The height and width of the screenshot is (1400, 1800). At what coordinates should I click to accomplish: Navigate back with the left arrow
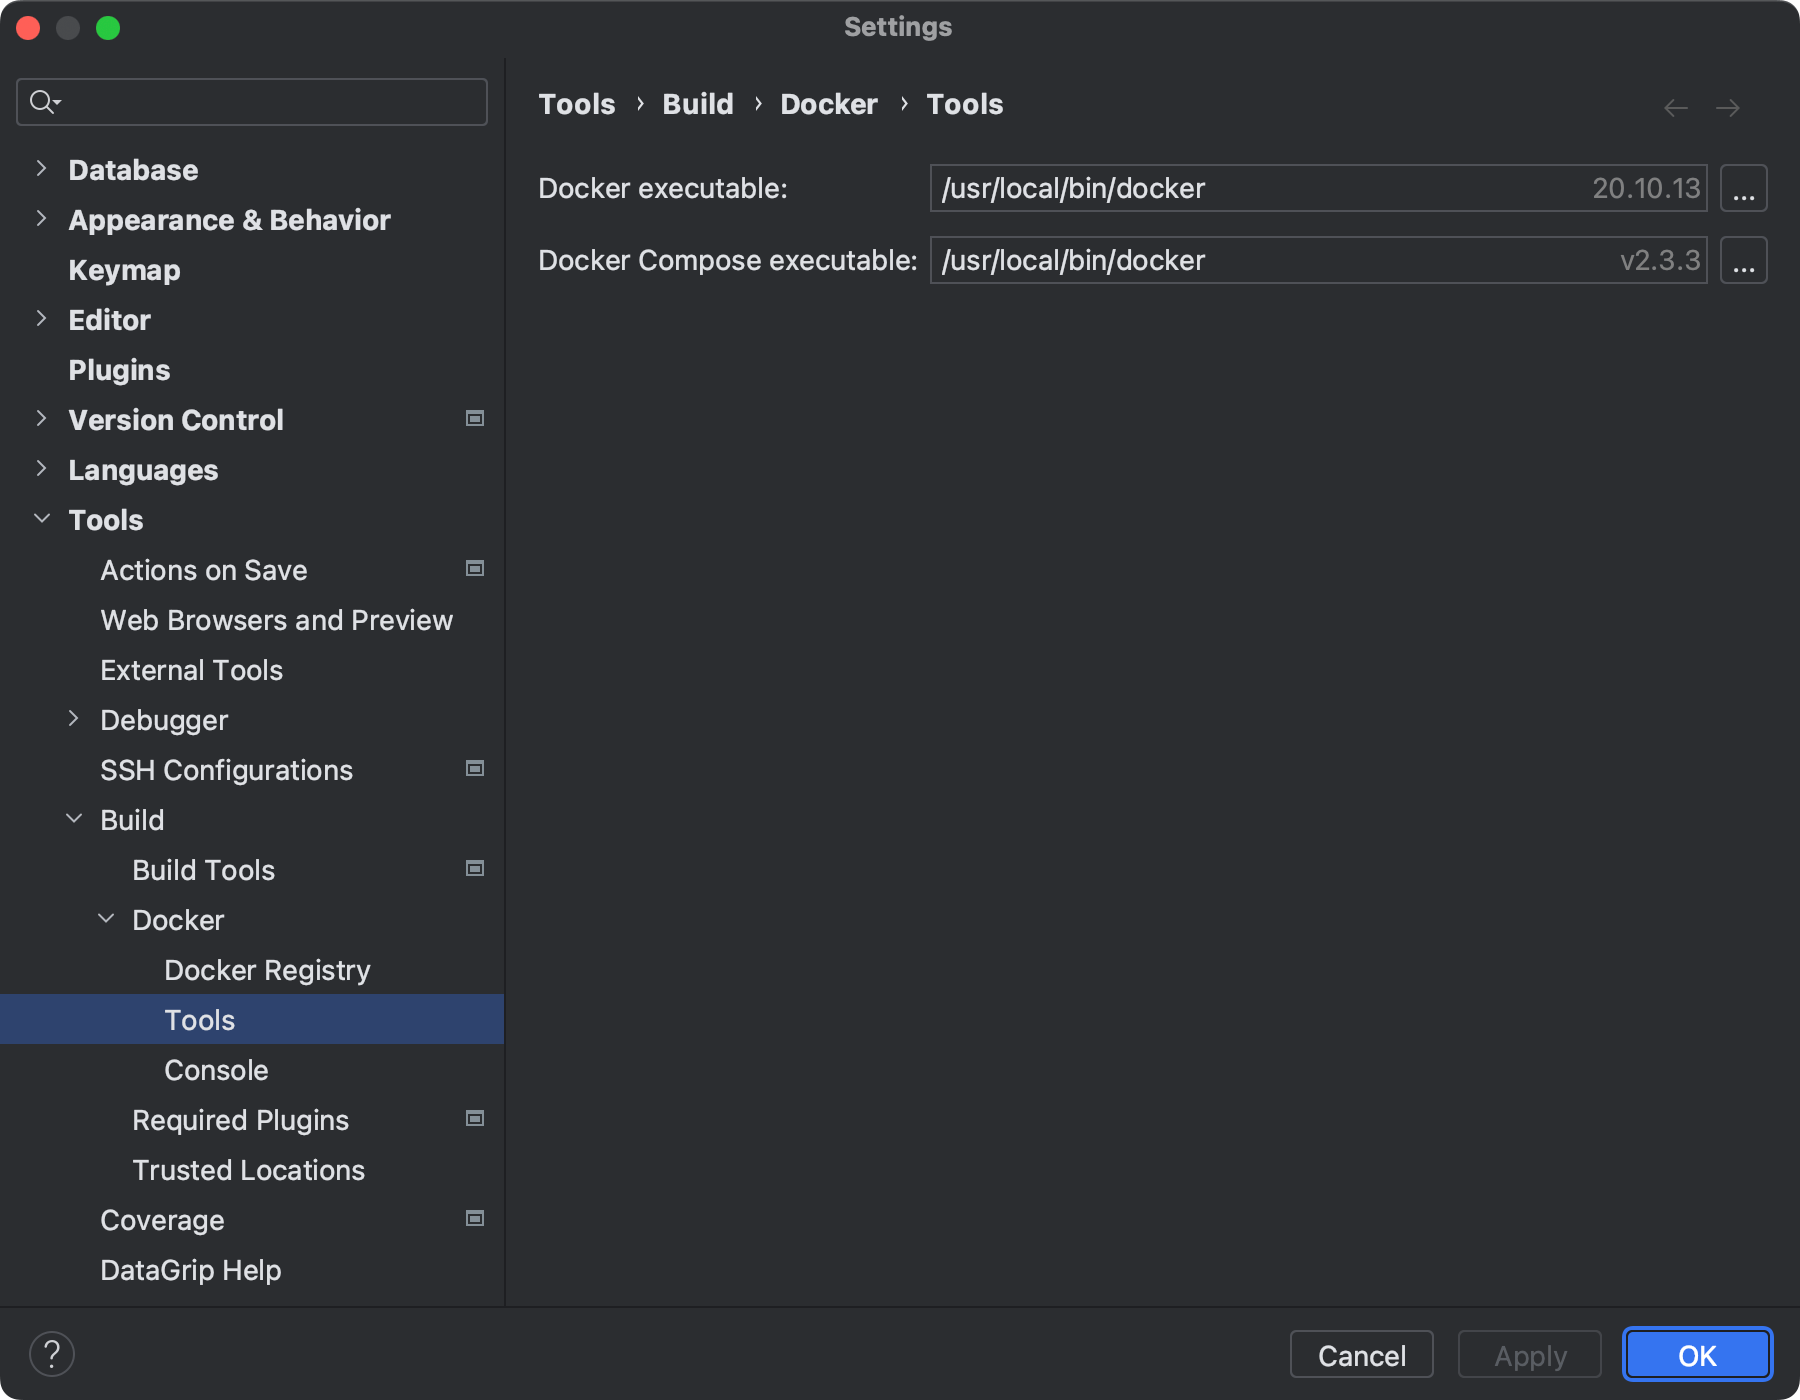[x=1675, y=108]
